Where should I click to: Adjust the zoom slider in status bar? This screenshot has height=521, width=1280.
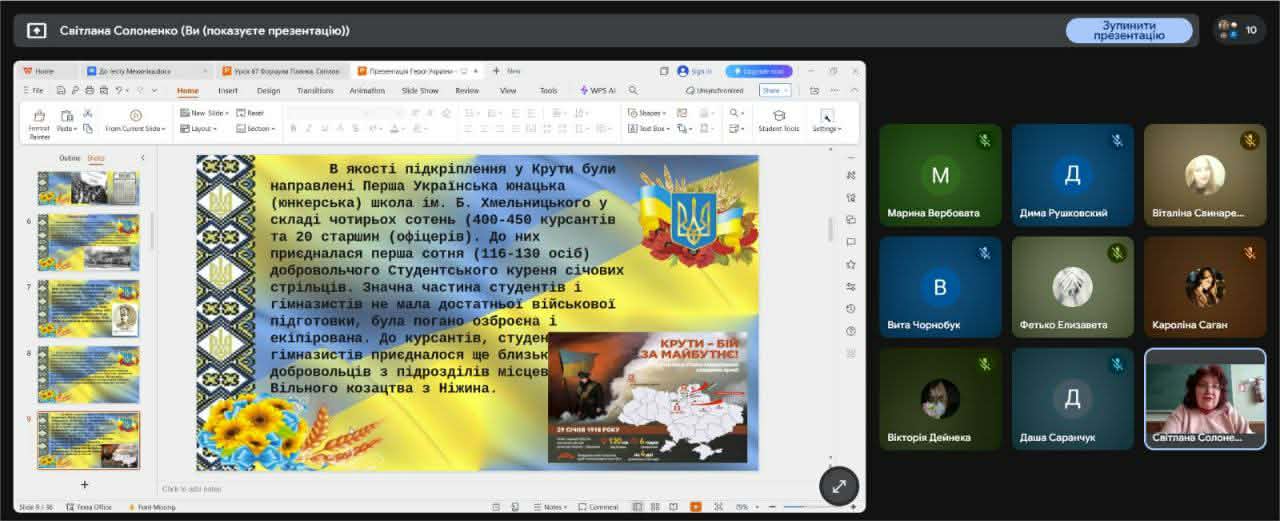tap(803, 507)
